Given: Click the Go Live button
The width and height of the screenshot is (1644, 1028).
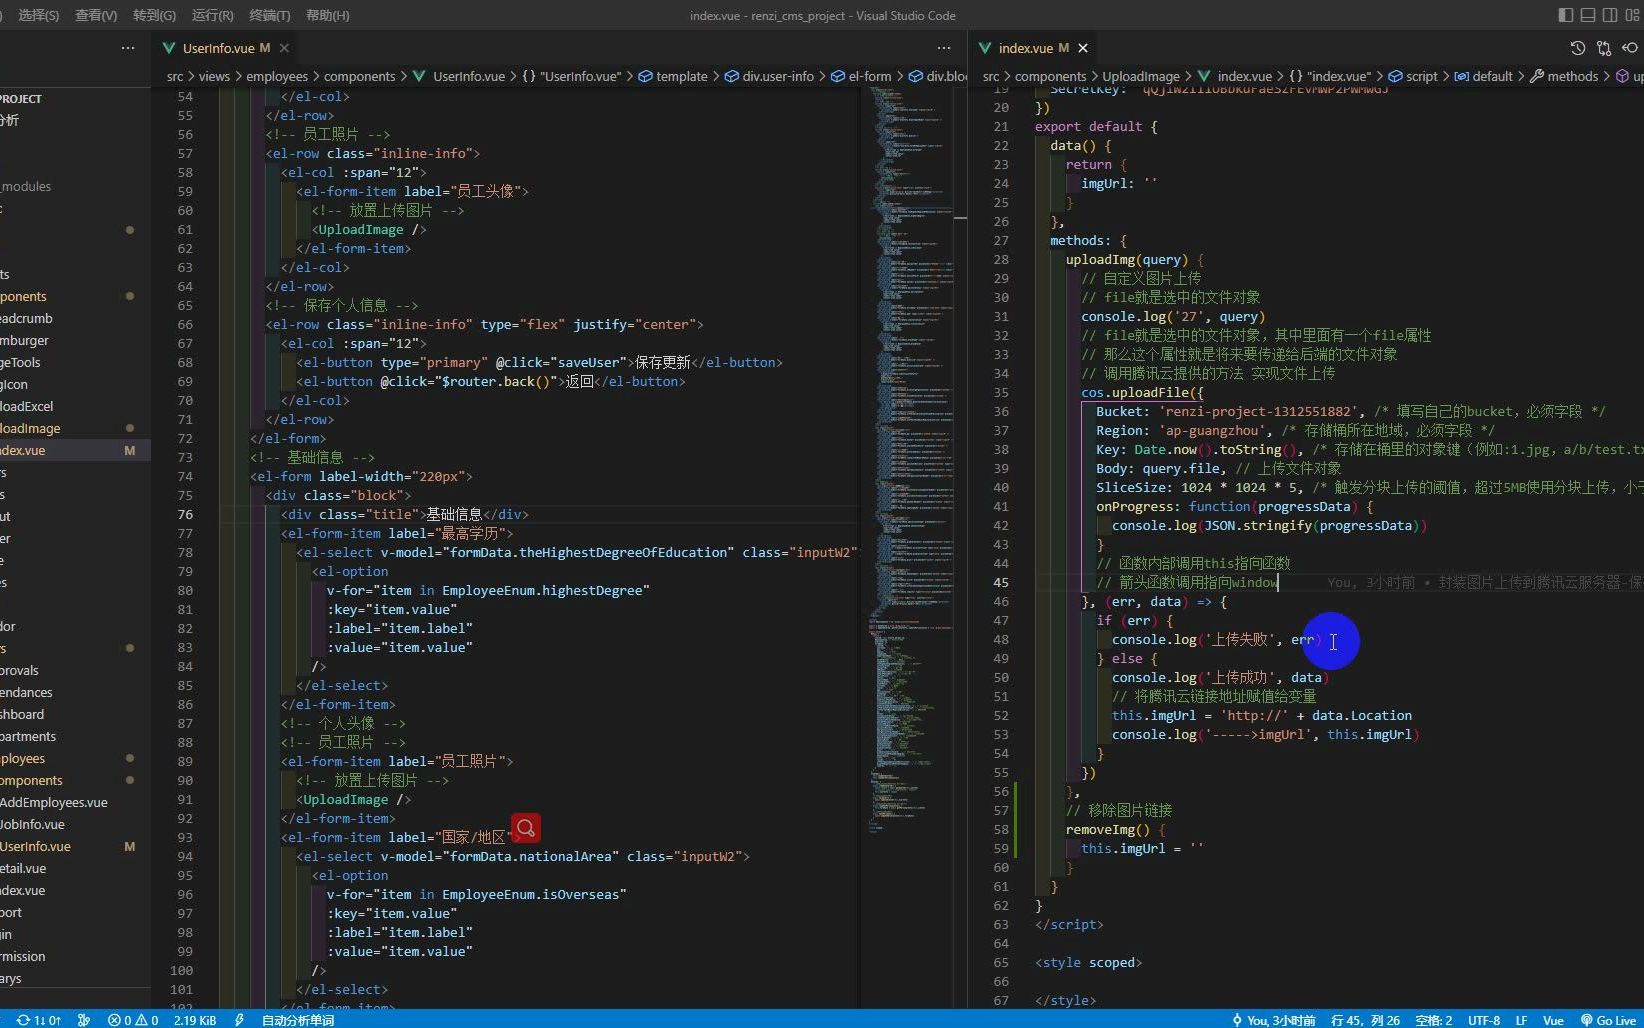Looking at the screenshot, I should [1608, 1020].
